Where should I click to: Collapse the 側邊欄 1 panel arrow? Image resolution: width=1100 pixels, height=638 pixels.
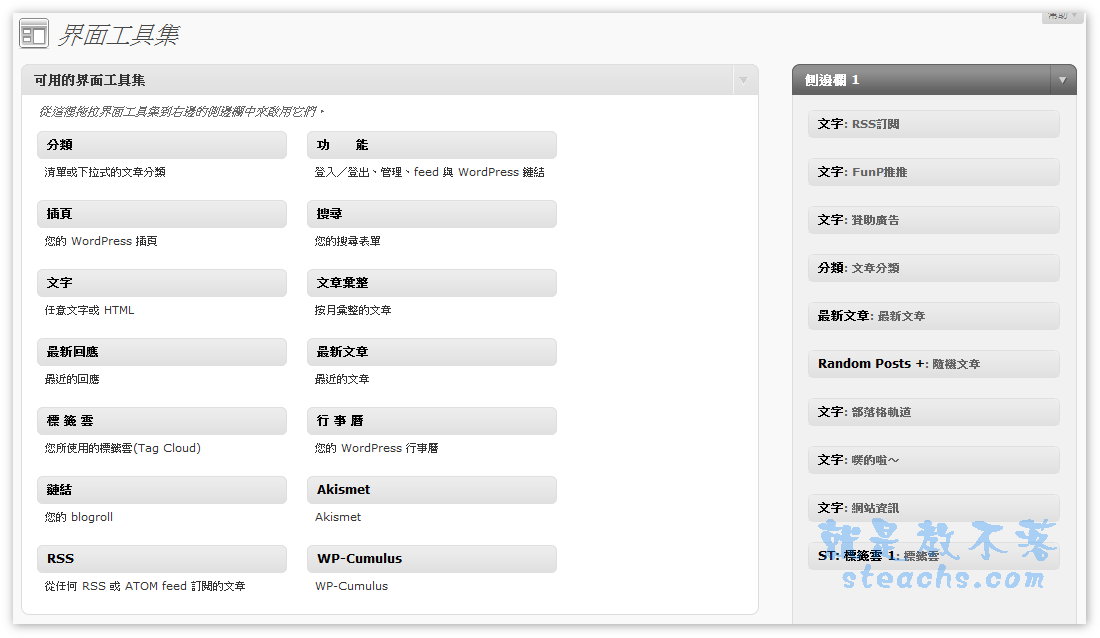click(x=1061, y=80)
